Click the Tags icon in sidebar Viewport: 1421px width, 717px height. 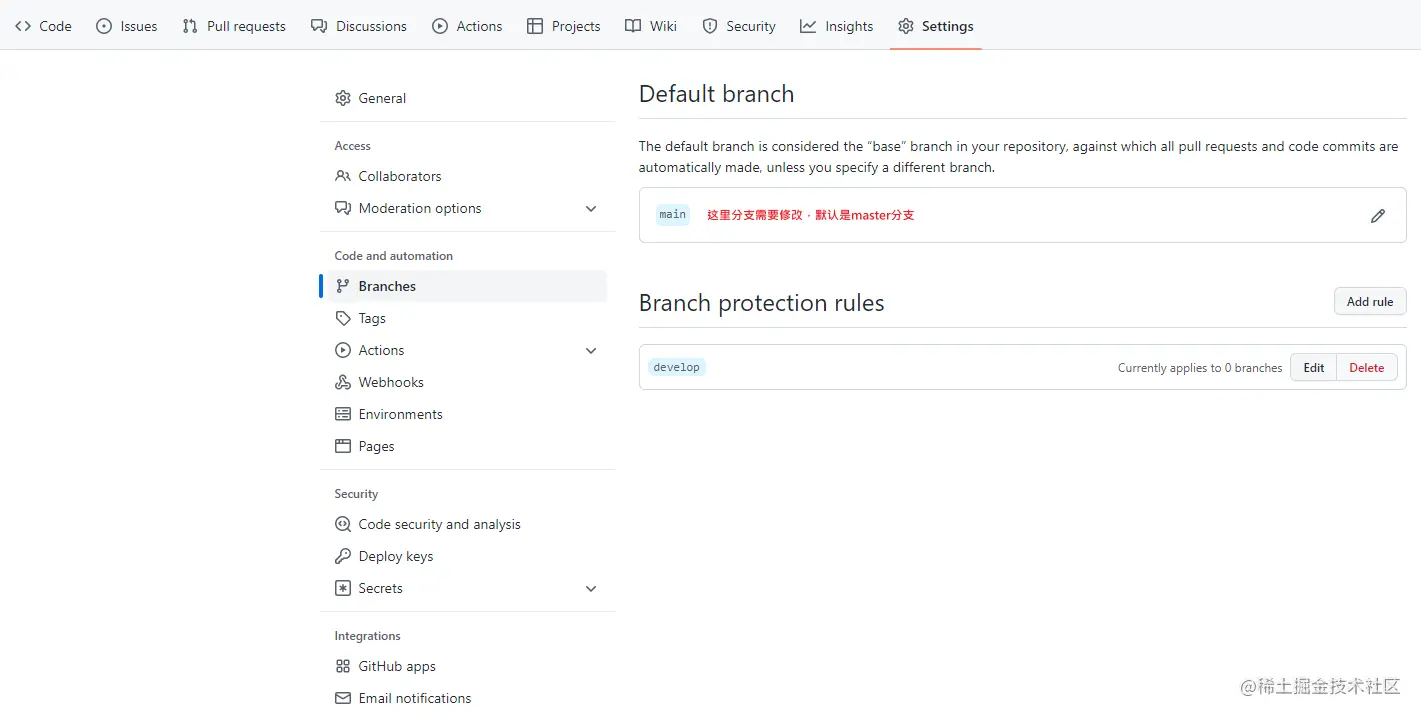coord(343,318)
